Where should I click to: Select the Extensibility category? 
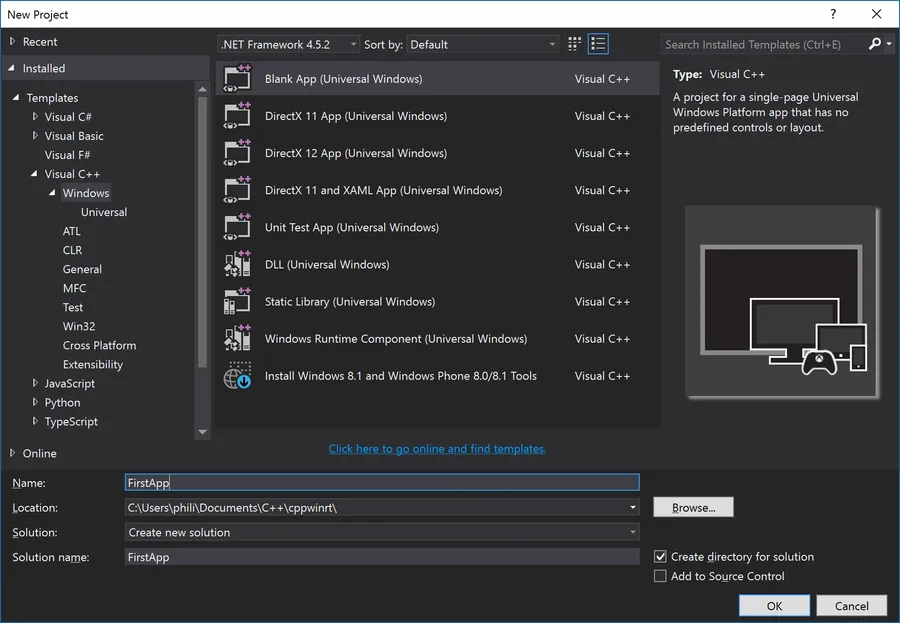click(92, 364)
